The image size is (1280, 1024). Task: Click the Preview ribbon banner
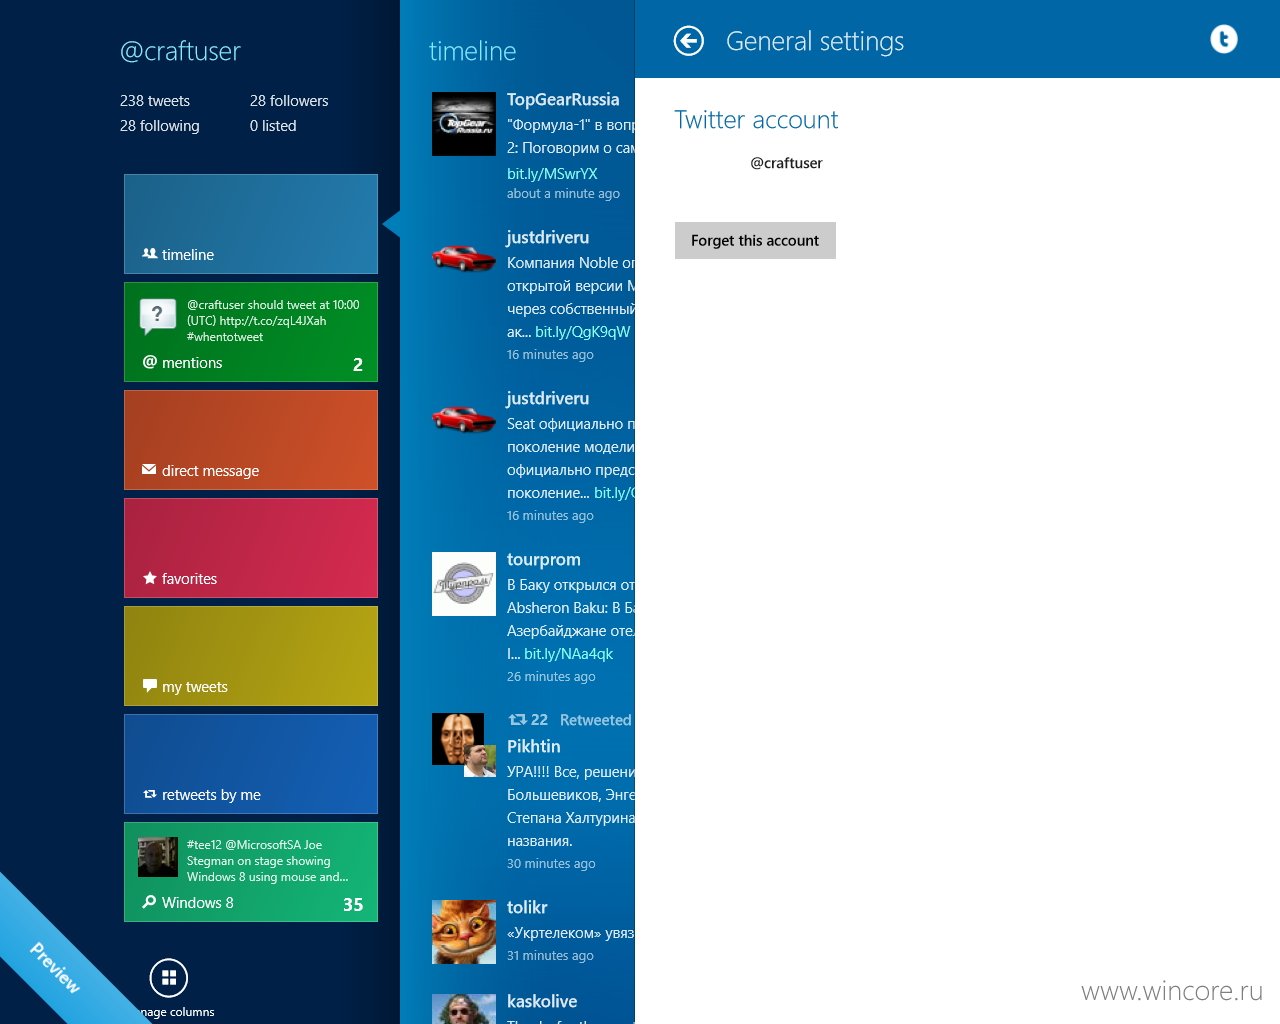click(55, 967)
